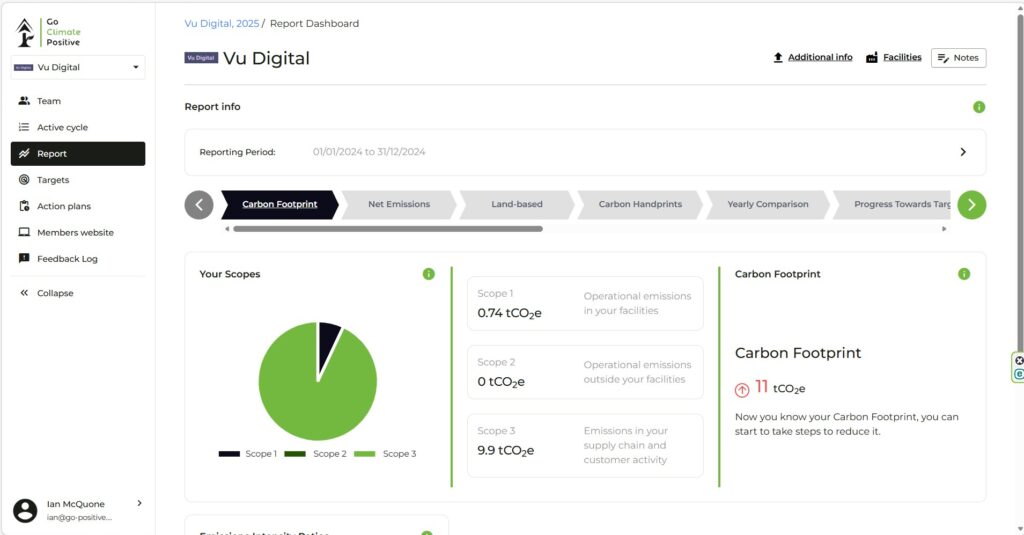Click the Members website laptop icon
The image size is (1024, 535).
[24, 232]
